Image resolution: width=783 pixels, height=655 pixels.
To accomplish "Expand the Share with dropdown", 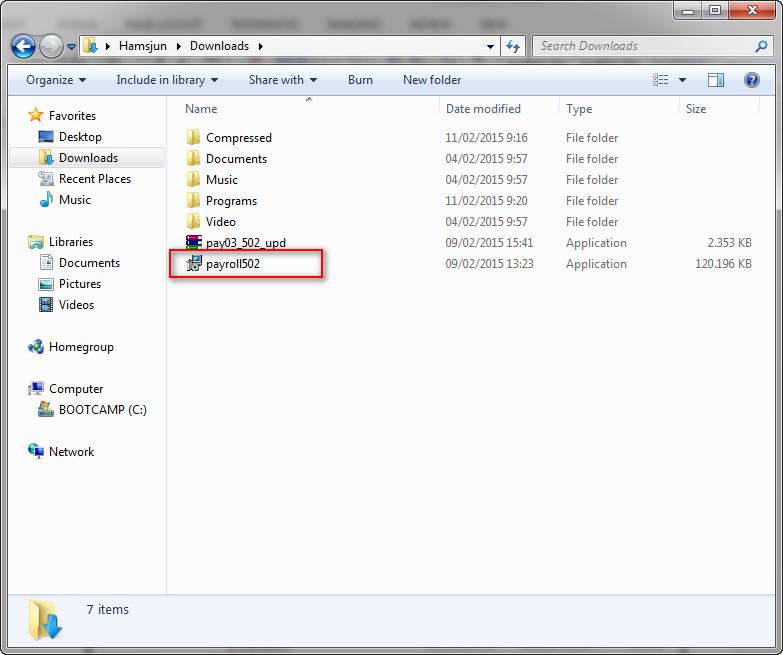I will (x=283, y=80).
